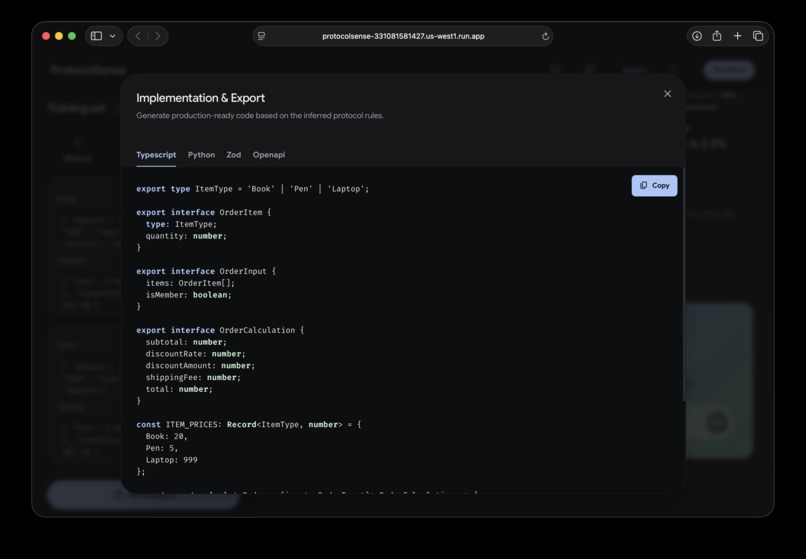Switch to the Zod tab
Image resolution: width=806 pixels, height=559 pixels.
[x=233, y=155]
